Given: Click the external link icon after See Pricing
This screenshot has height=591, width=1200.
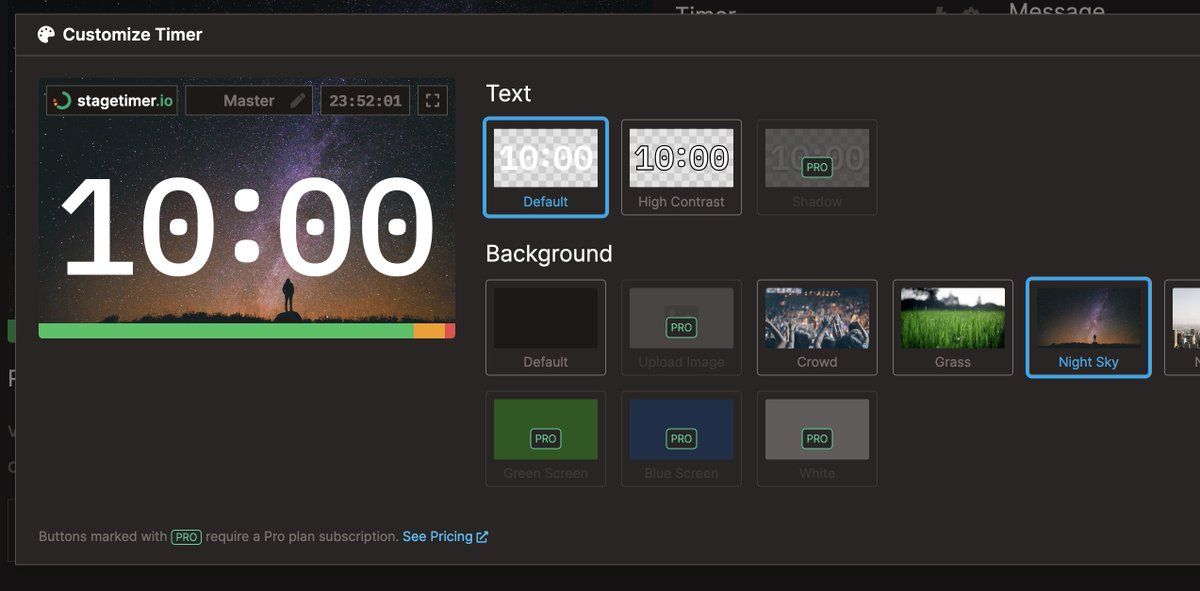Looking at the screenshot, I should (482, 537).
